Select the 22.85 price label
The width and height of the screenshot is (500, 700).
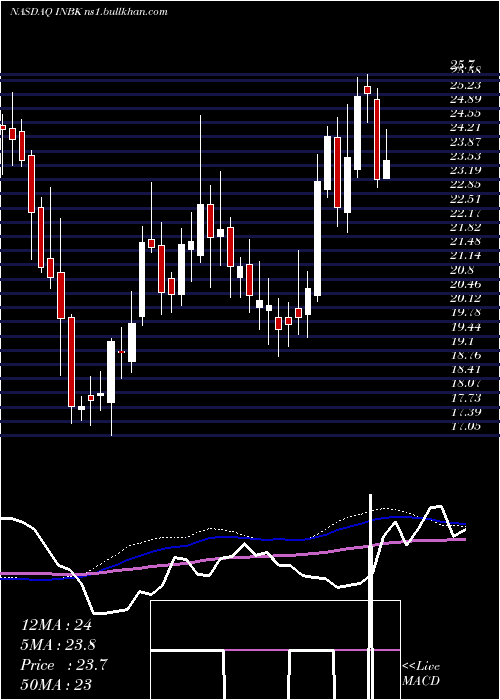[464, 185]
